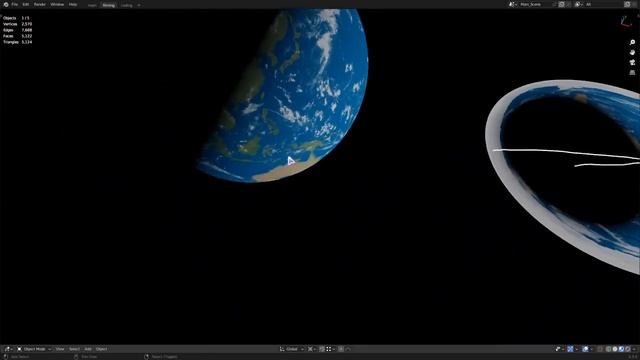Open the Help menu

pos(73,4)
